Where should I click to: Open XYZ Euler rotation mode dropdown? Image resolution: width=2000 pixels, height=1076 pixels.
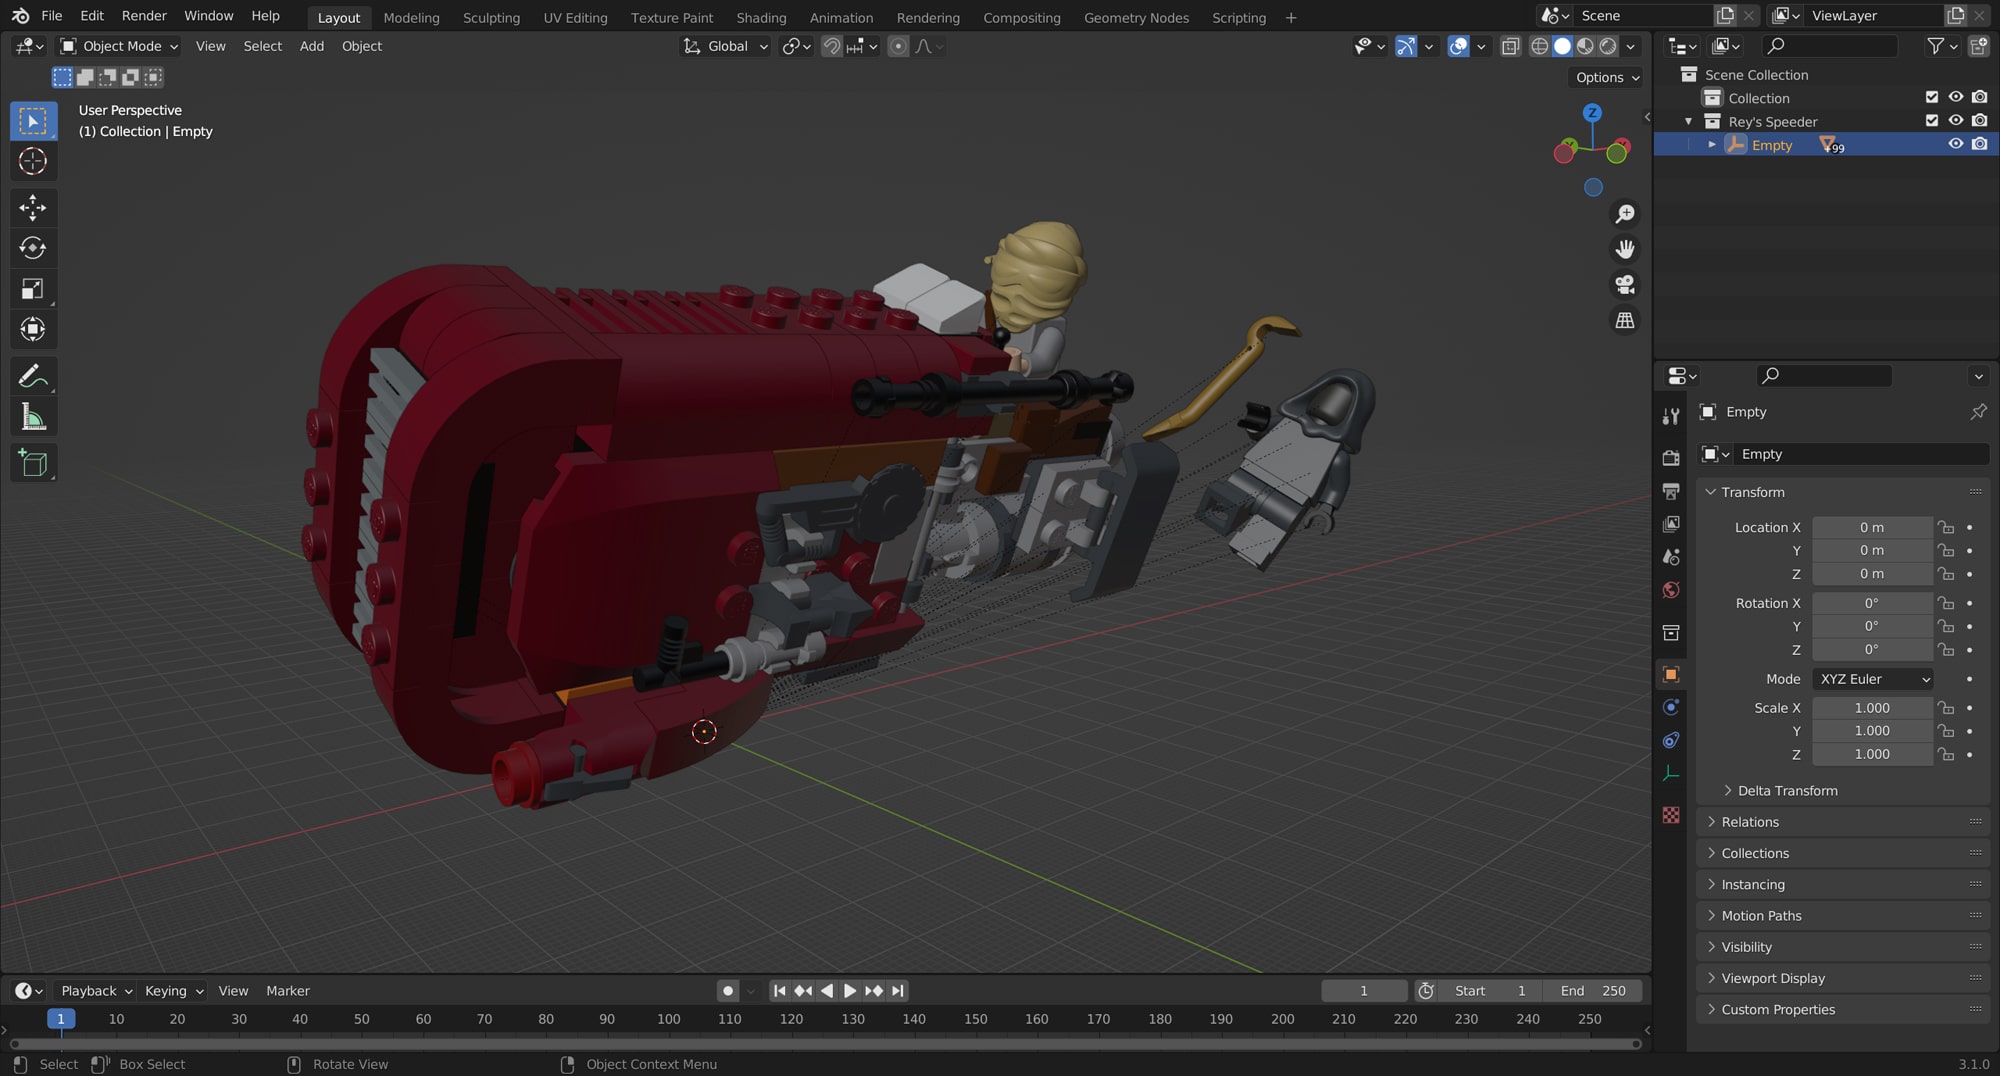pyautogui.click(x=1873, y=679)
